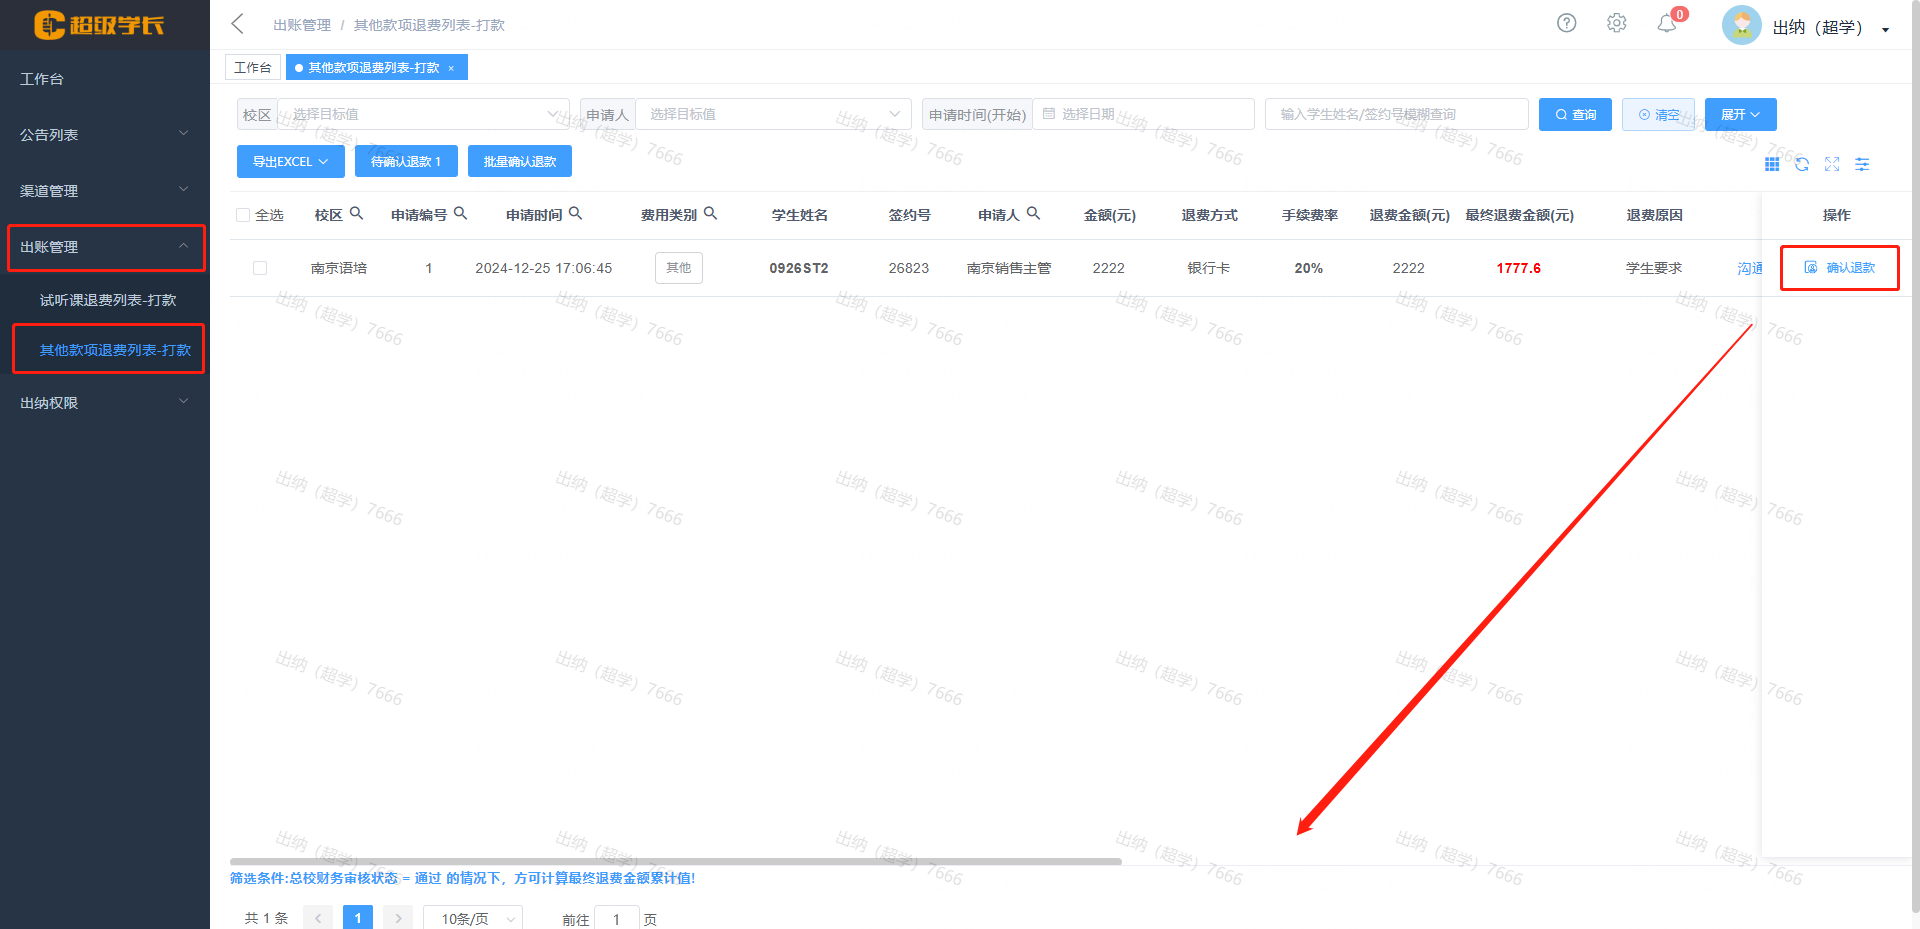Viewport: 1920px width, 929px height.
Task: Go back using the header left arrow
Action: pos(238,24)
